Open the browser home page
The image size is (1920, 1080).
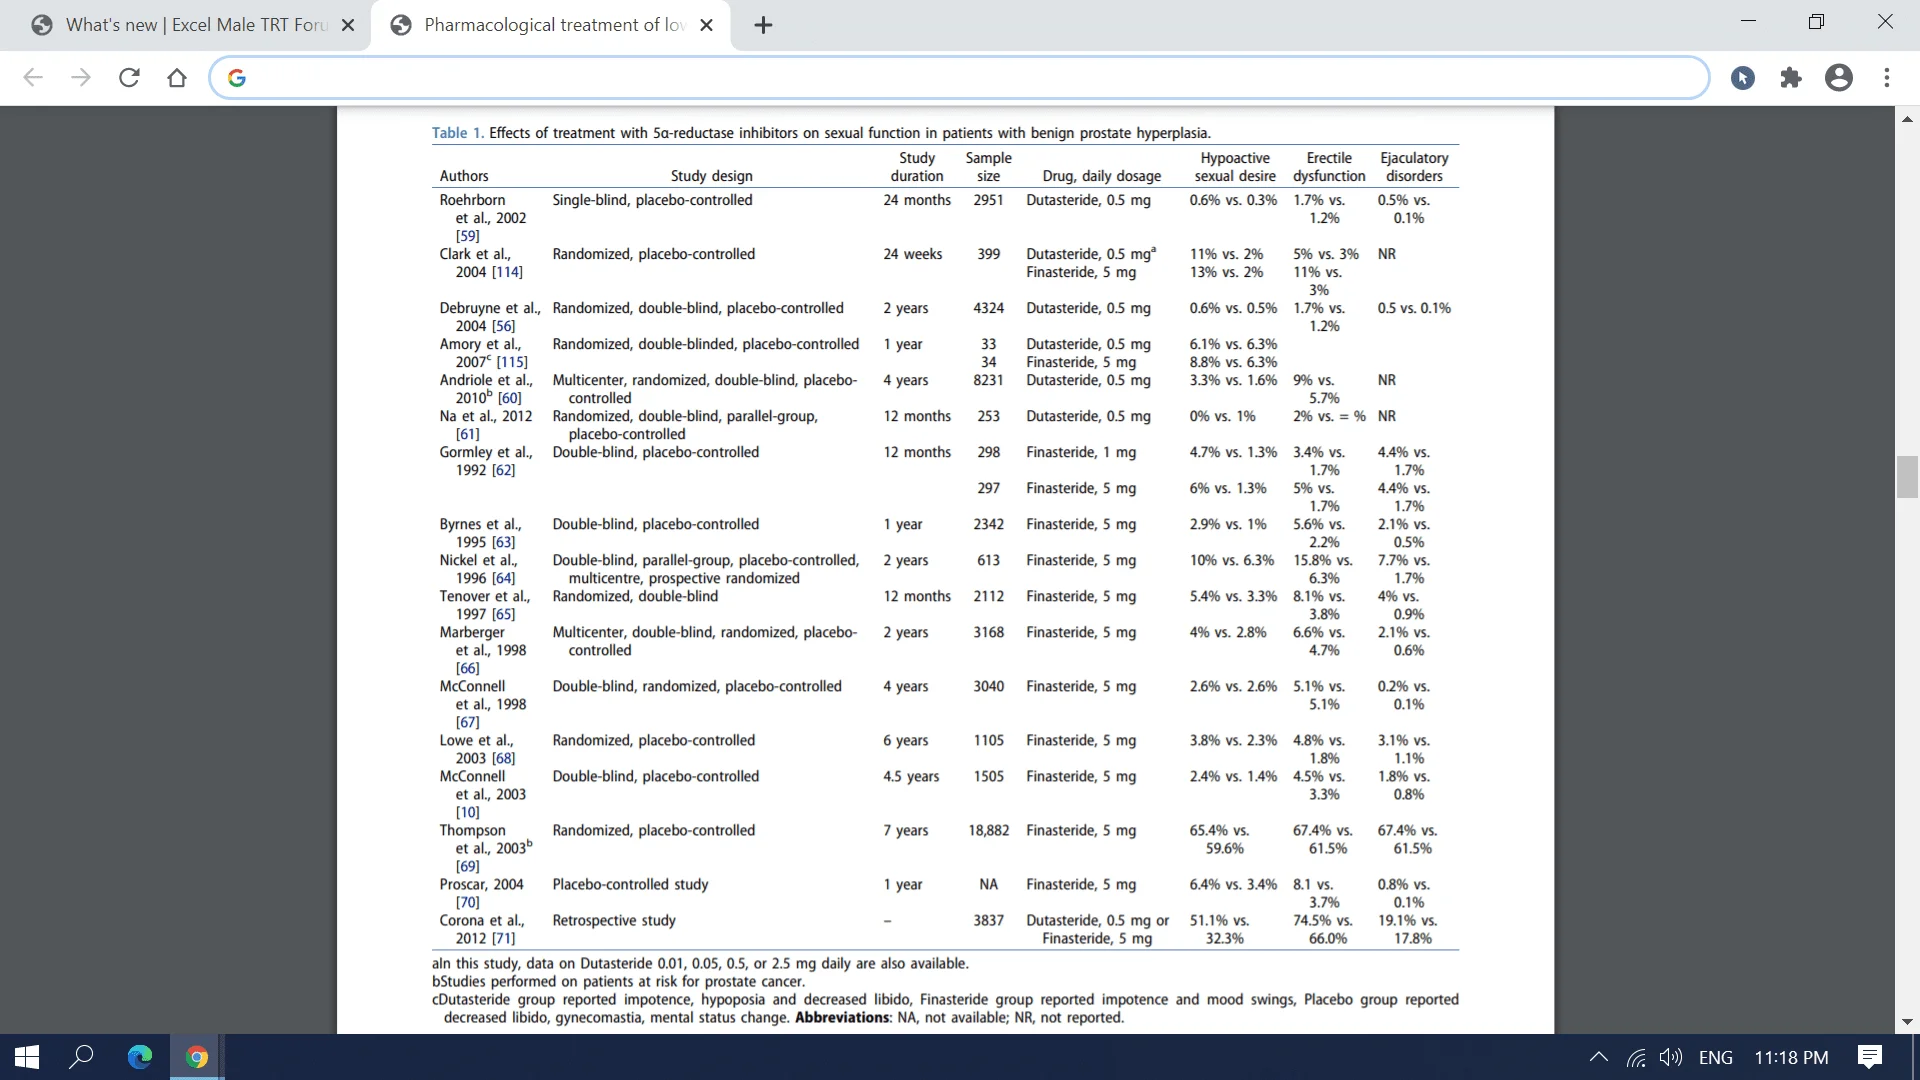point(177,78)
